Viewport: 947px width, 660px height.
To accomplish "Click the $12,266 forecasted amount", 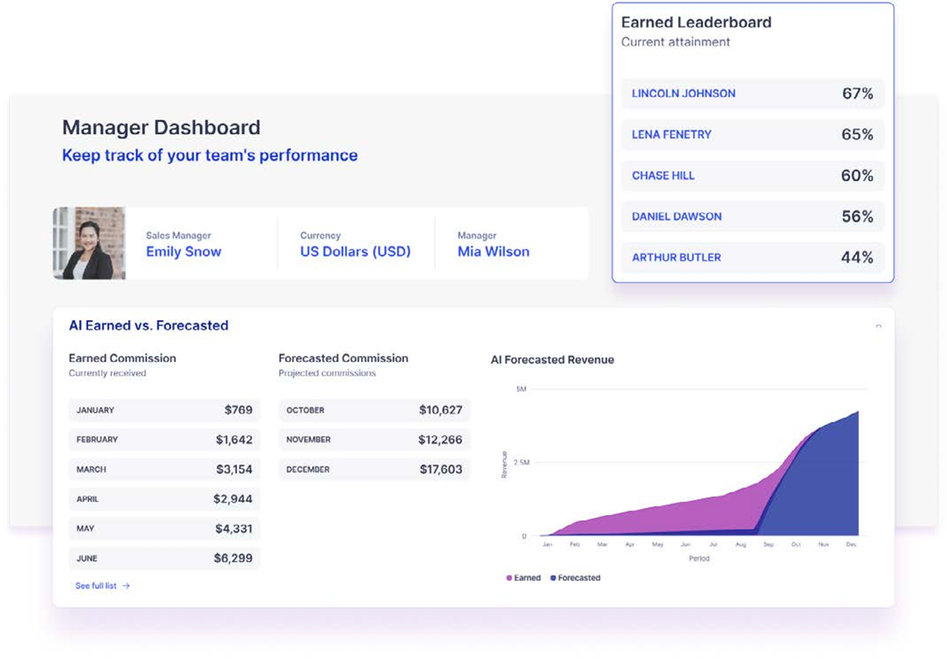I will click(440, 440).
